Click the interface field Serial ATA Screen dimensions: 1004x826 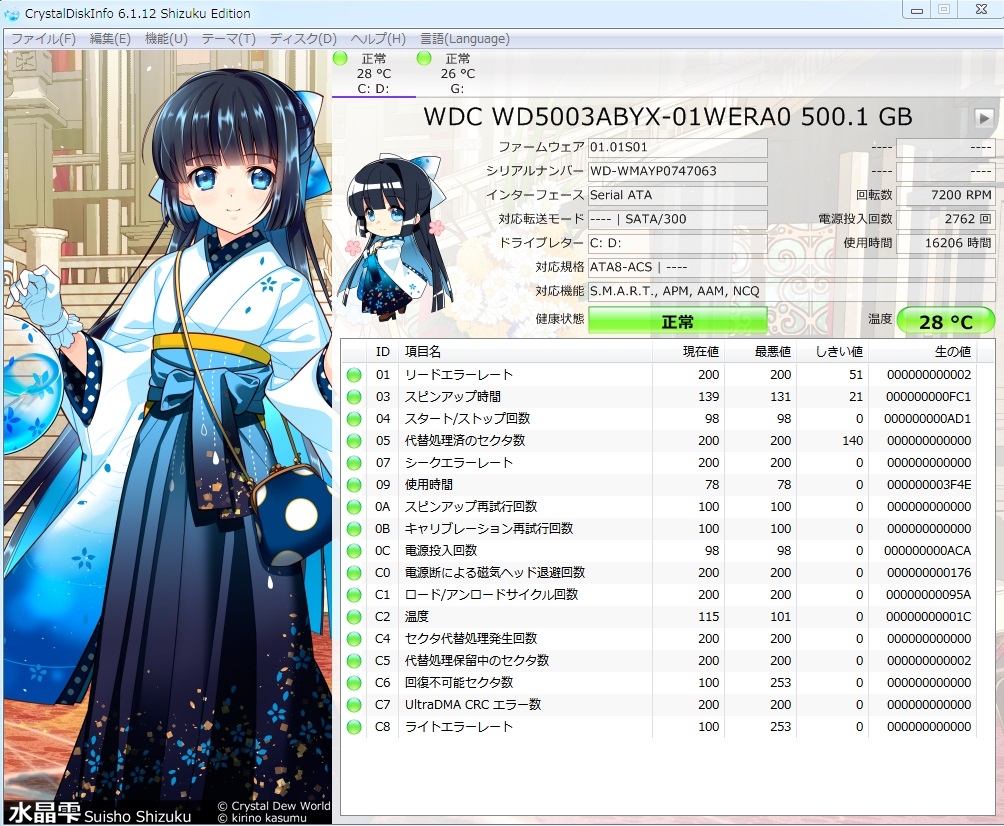(677, 195)
